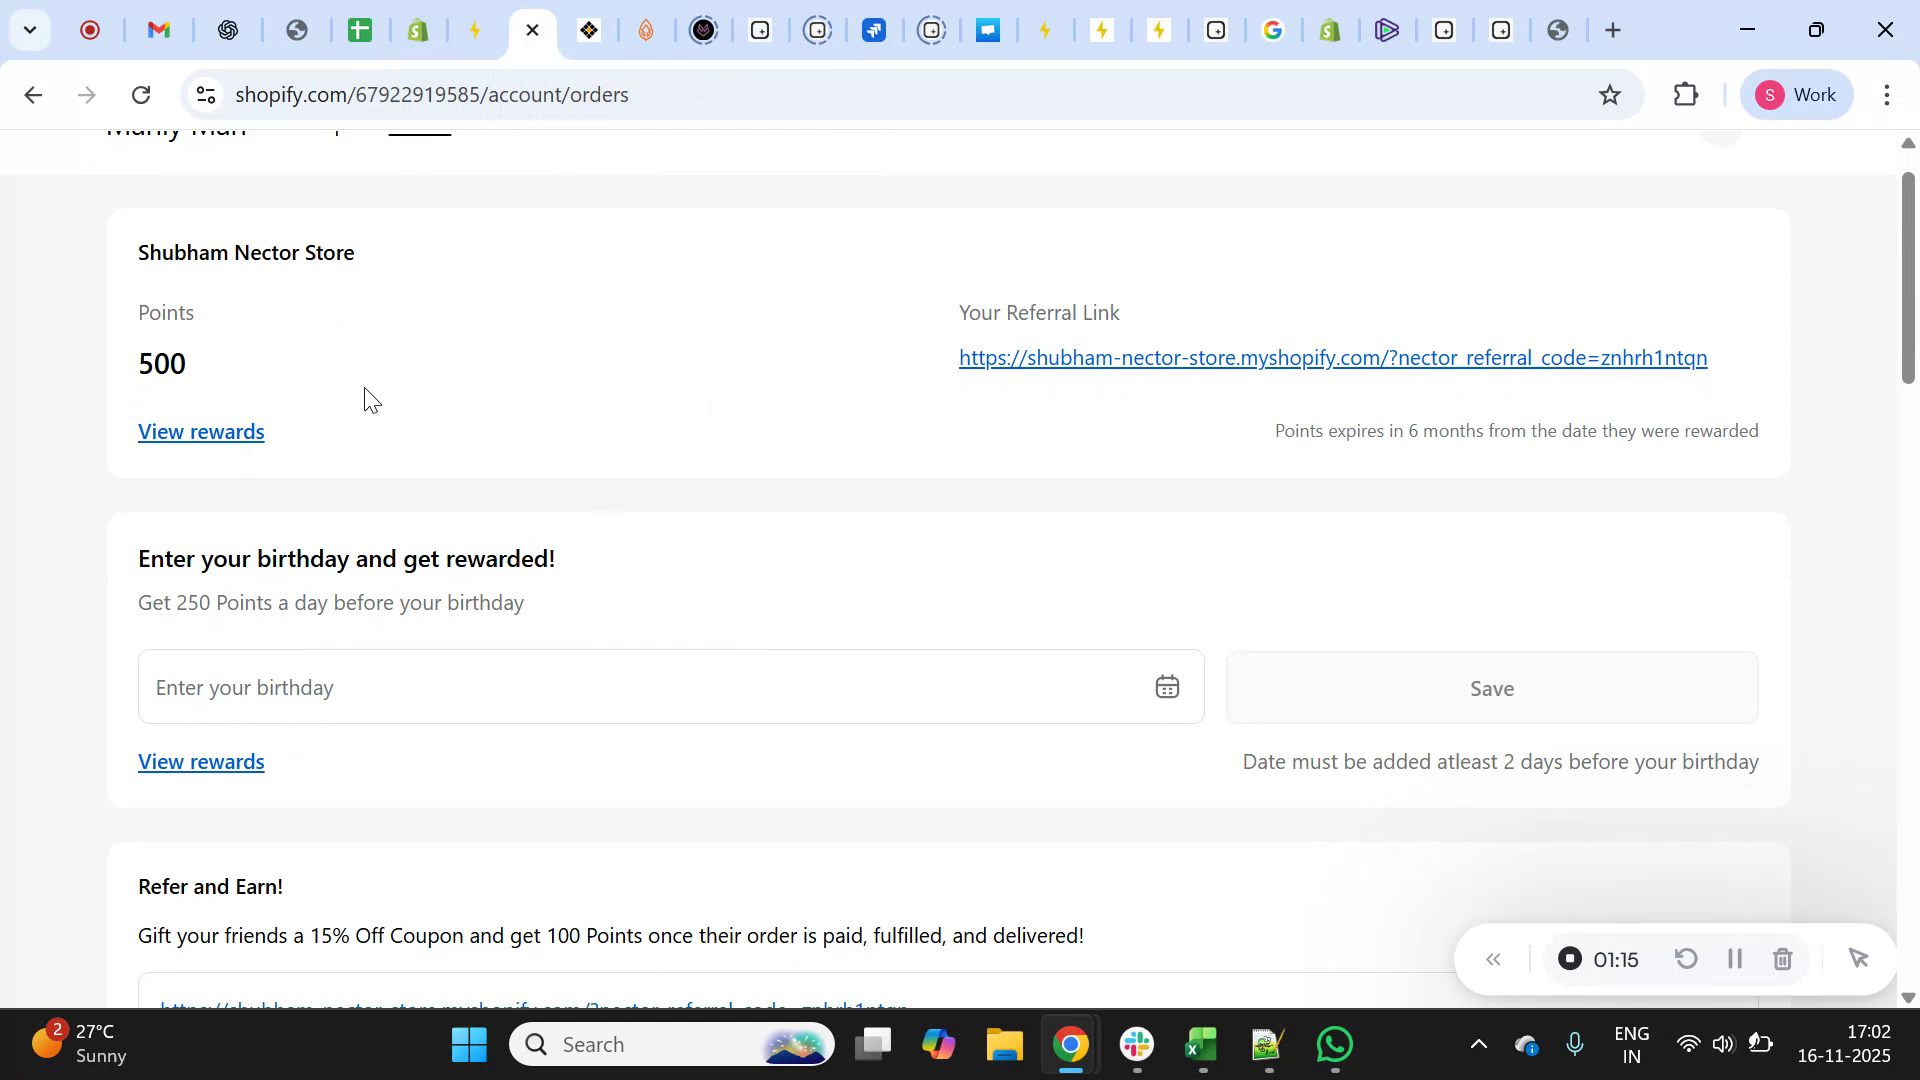Open the referral link for Shubham Nector Store

coord(1332,358)
